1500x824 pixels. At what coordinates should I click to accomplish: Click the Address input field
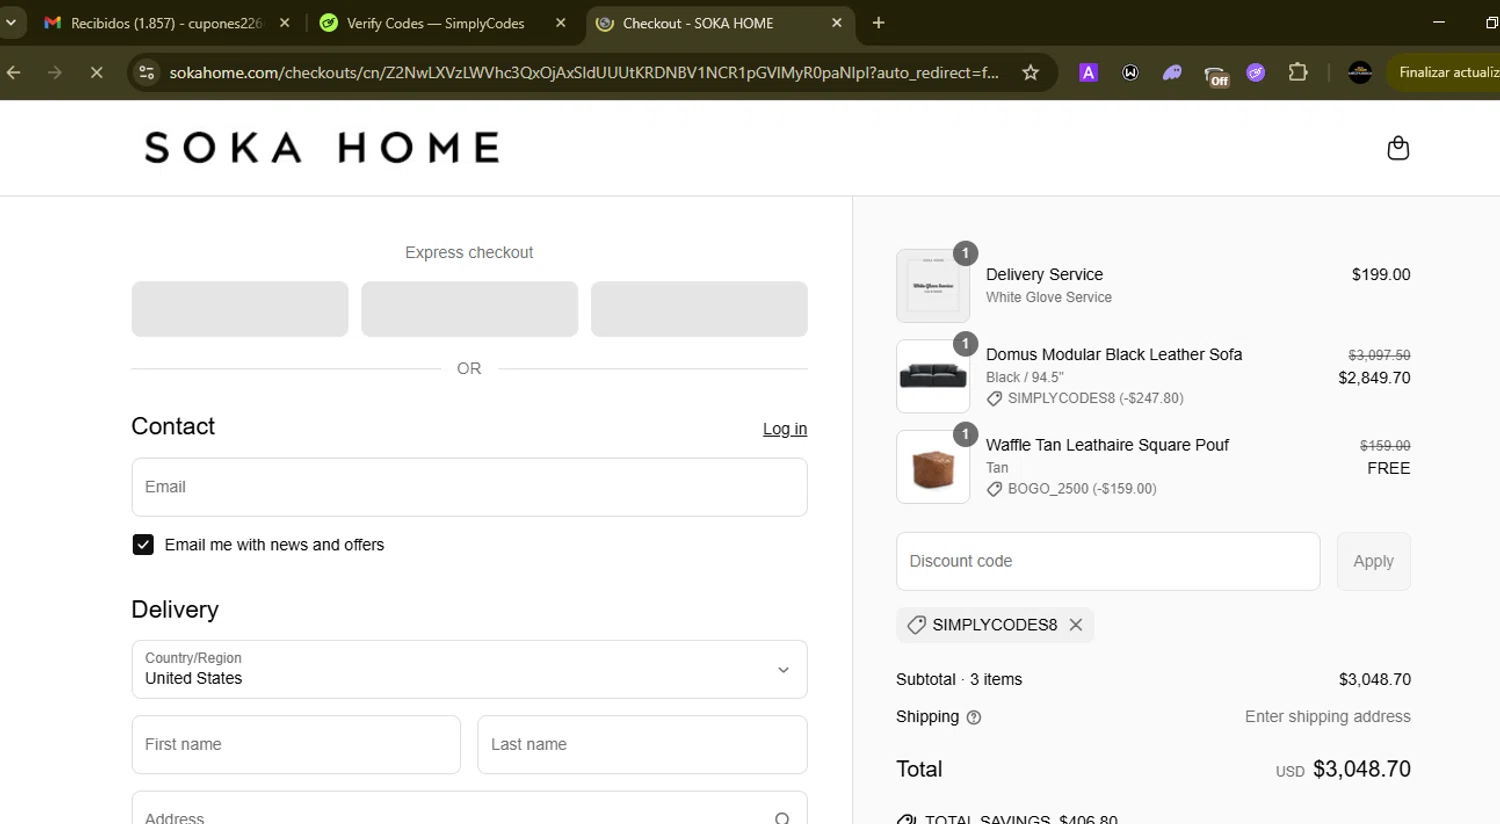coord(469,808)
